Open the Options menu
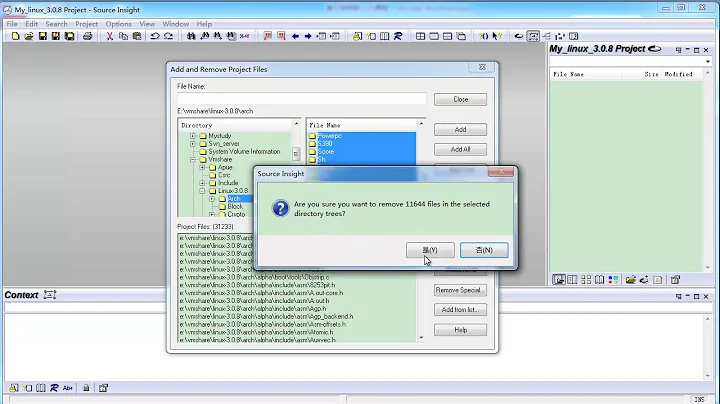 (x=118, y=24)
